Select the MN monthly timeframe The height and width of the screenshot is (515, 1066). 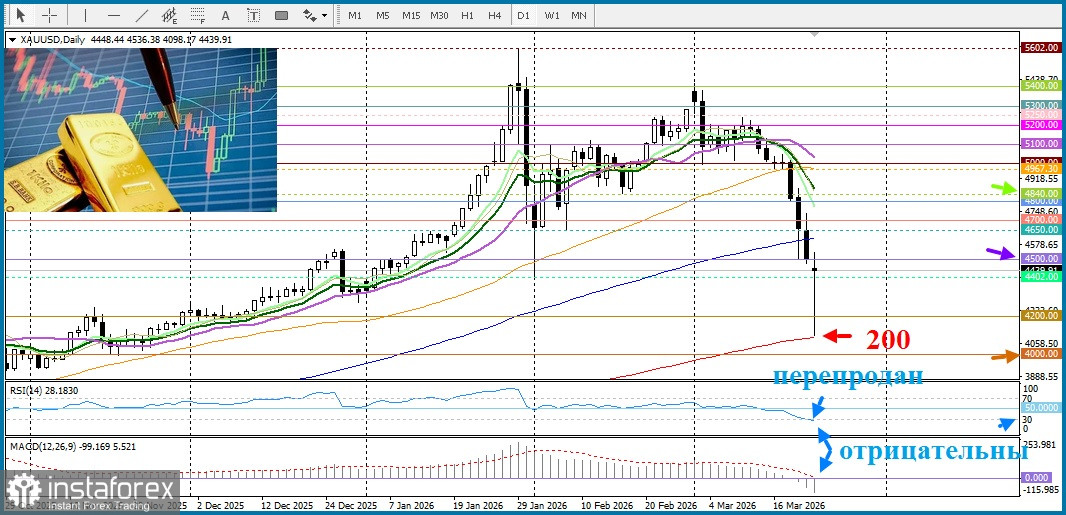click(x=579, y=15)
